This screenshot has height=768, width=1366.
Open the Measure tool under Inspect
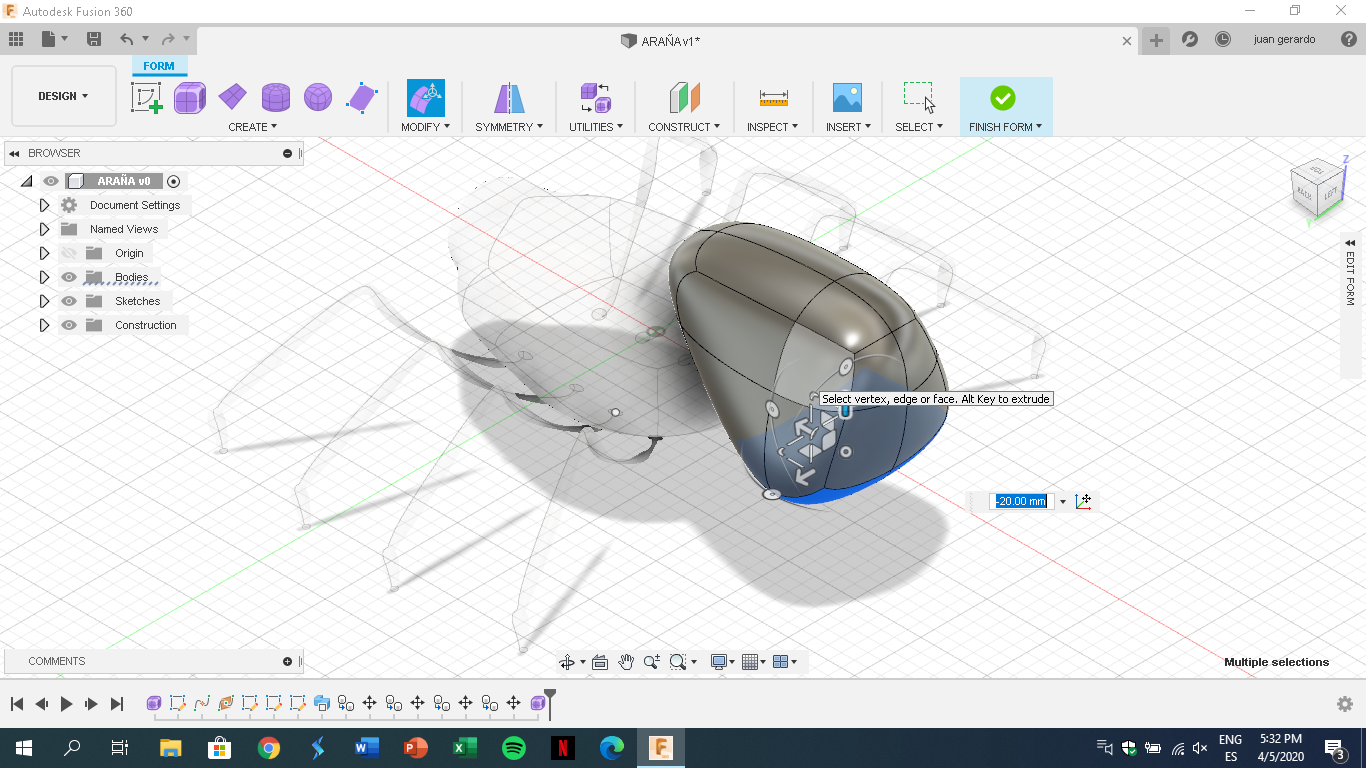coord(772,97)
